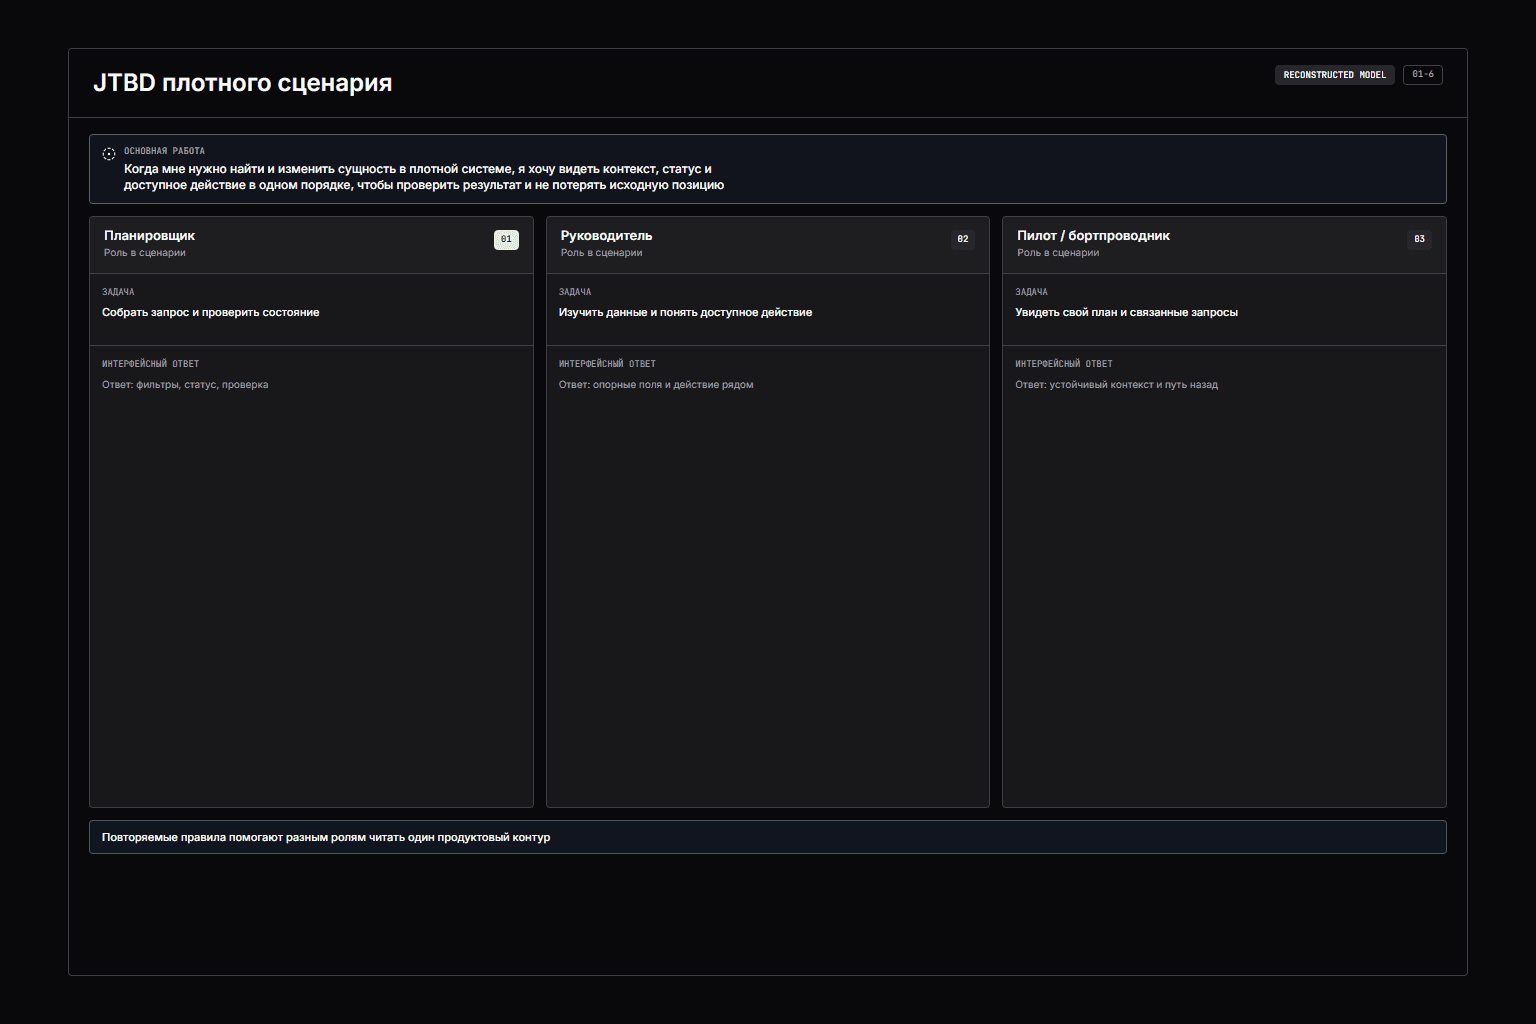This screenshot has height=1024, width=1536.
Task: Select the 03 badge on Пилот / бортпроводник card
Action: pos(1419,240)
